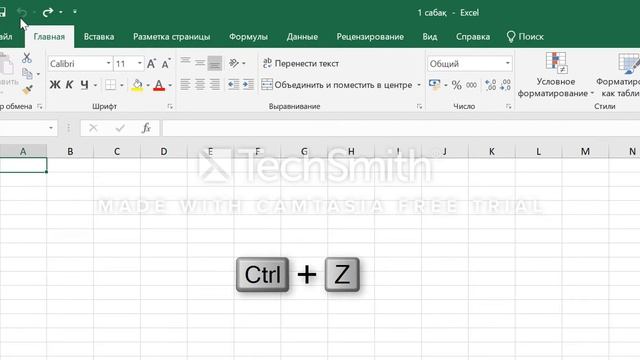
Task: Open the Формулы ribbon tab
Action: click(248, 37)
